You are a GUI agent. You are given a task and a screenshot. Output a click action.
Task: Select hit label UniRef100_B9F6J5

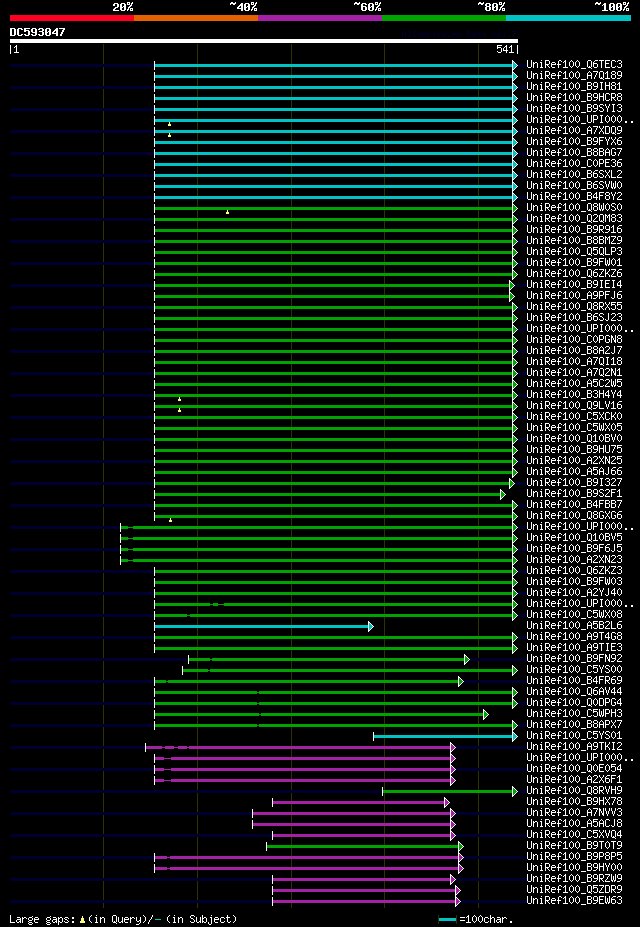click(574, 549)
